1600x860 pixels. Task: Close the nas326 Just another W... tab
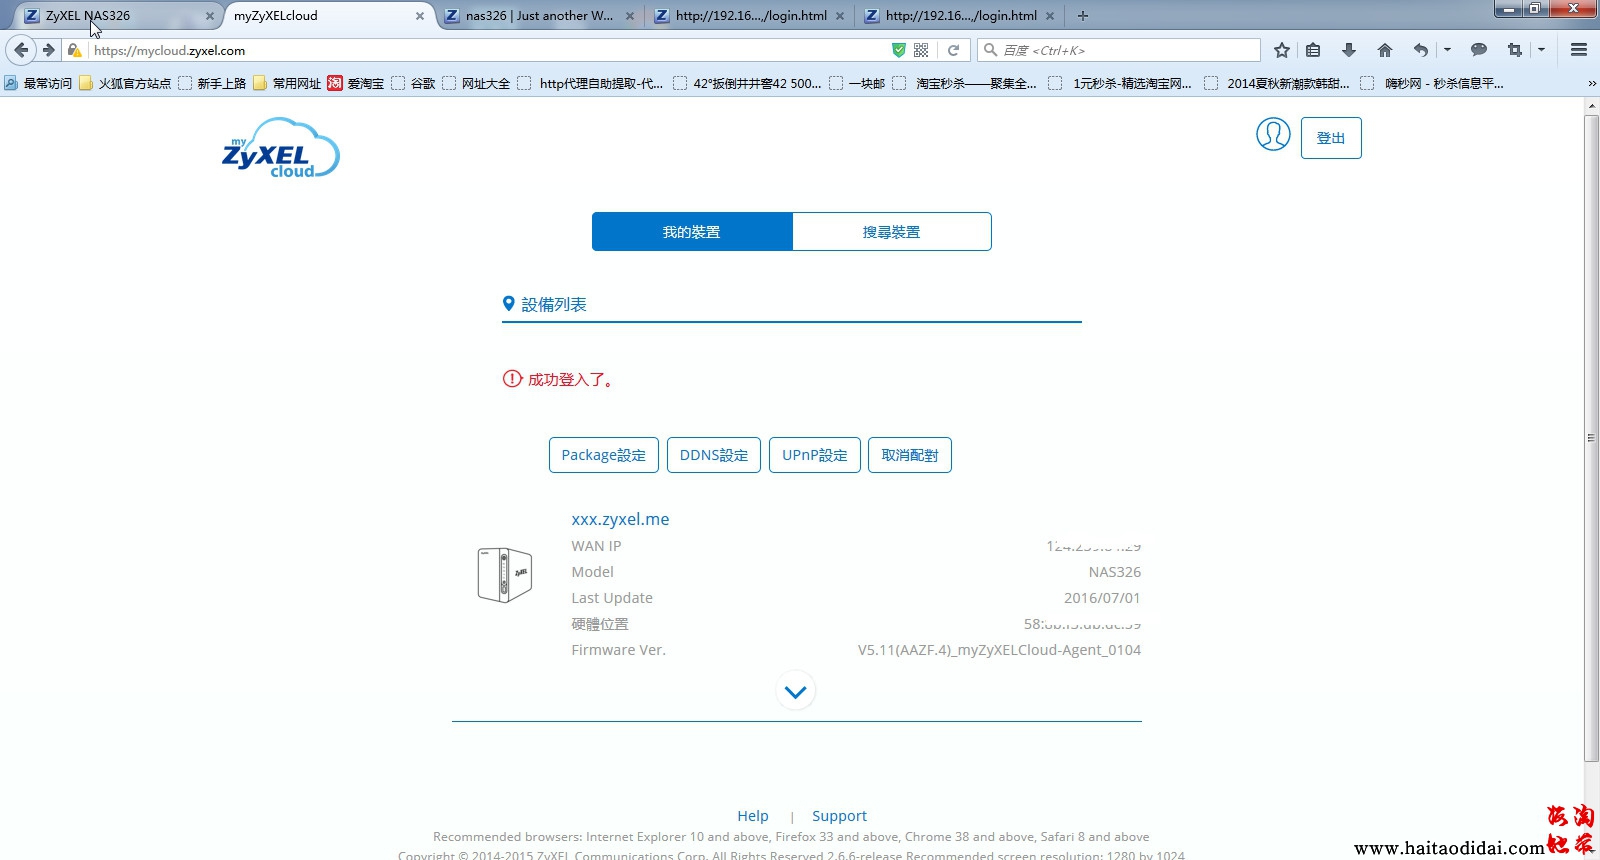630,16
